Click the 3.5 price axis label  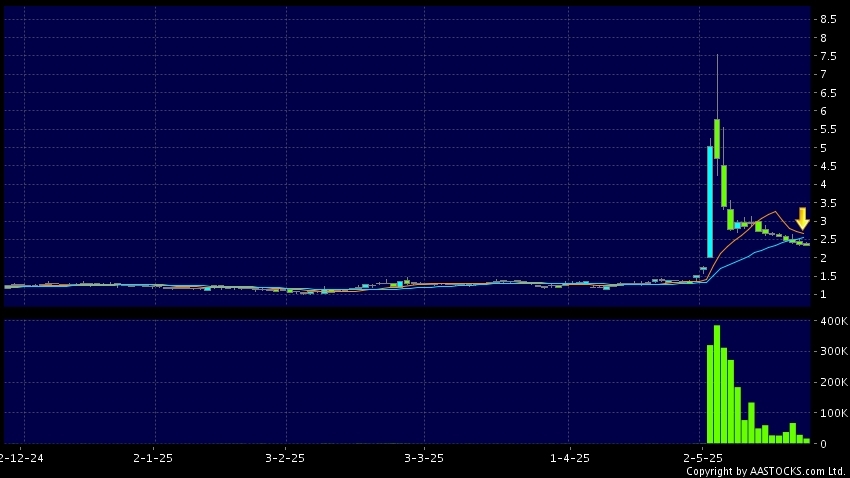pos(828,203)
